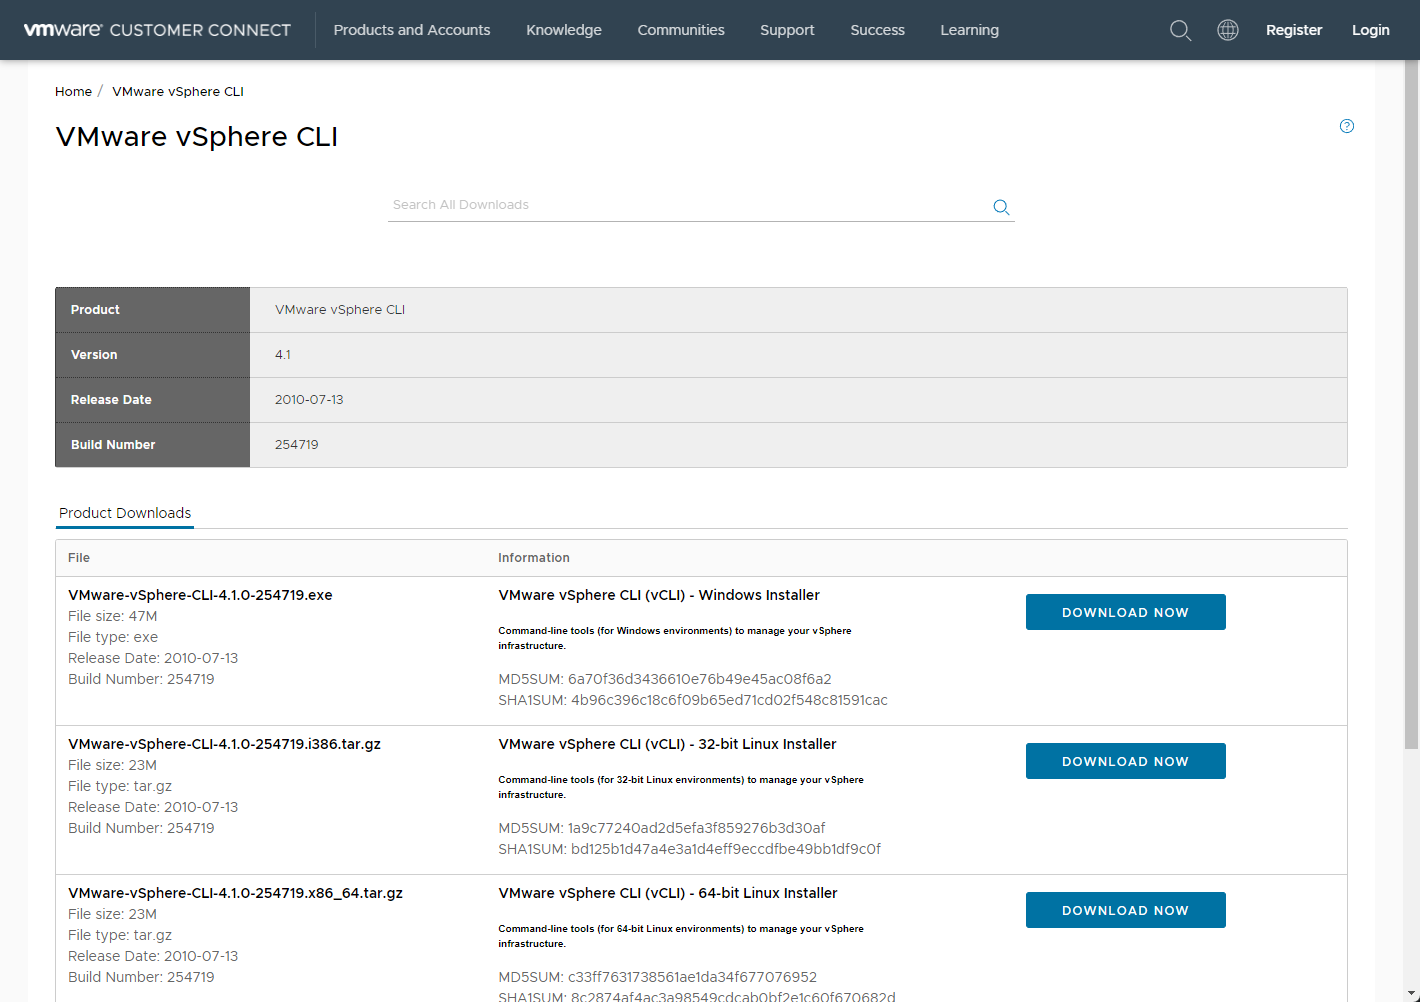This screenshot has width=1420, height=1002.
Task: Click the 64-bit Linux Installer title
Action: (668, 893)
